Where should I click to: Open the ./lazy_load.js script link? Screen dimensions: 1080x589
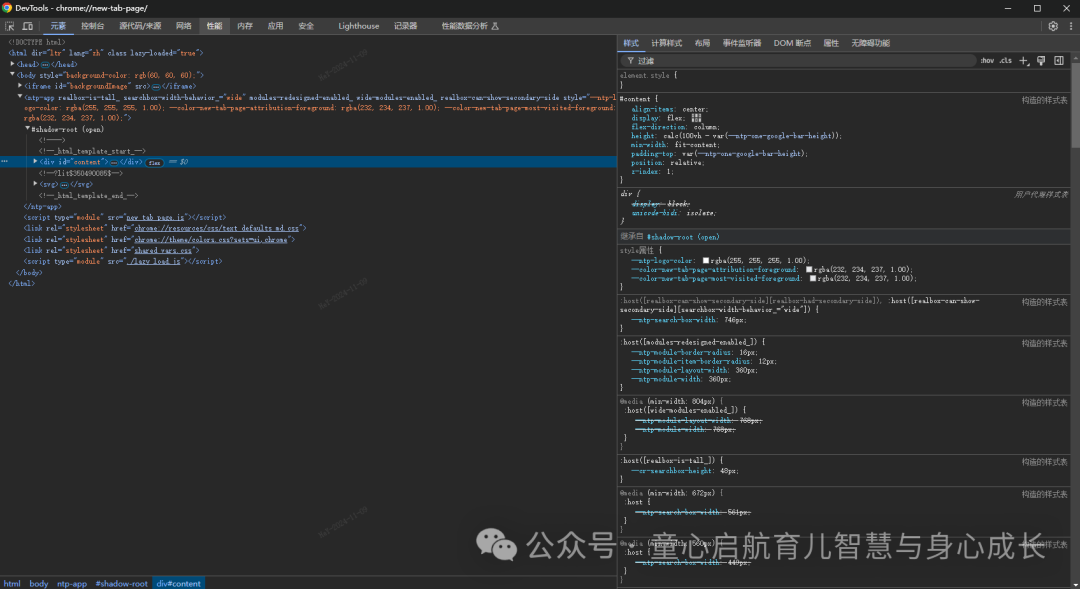click(153, 262)
